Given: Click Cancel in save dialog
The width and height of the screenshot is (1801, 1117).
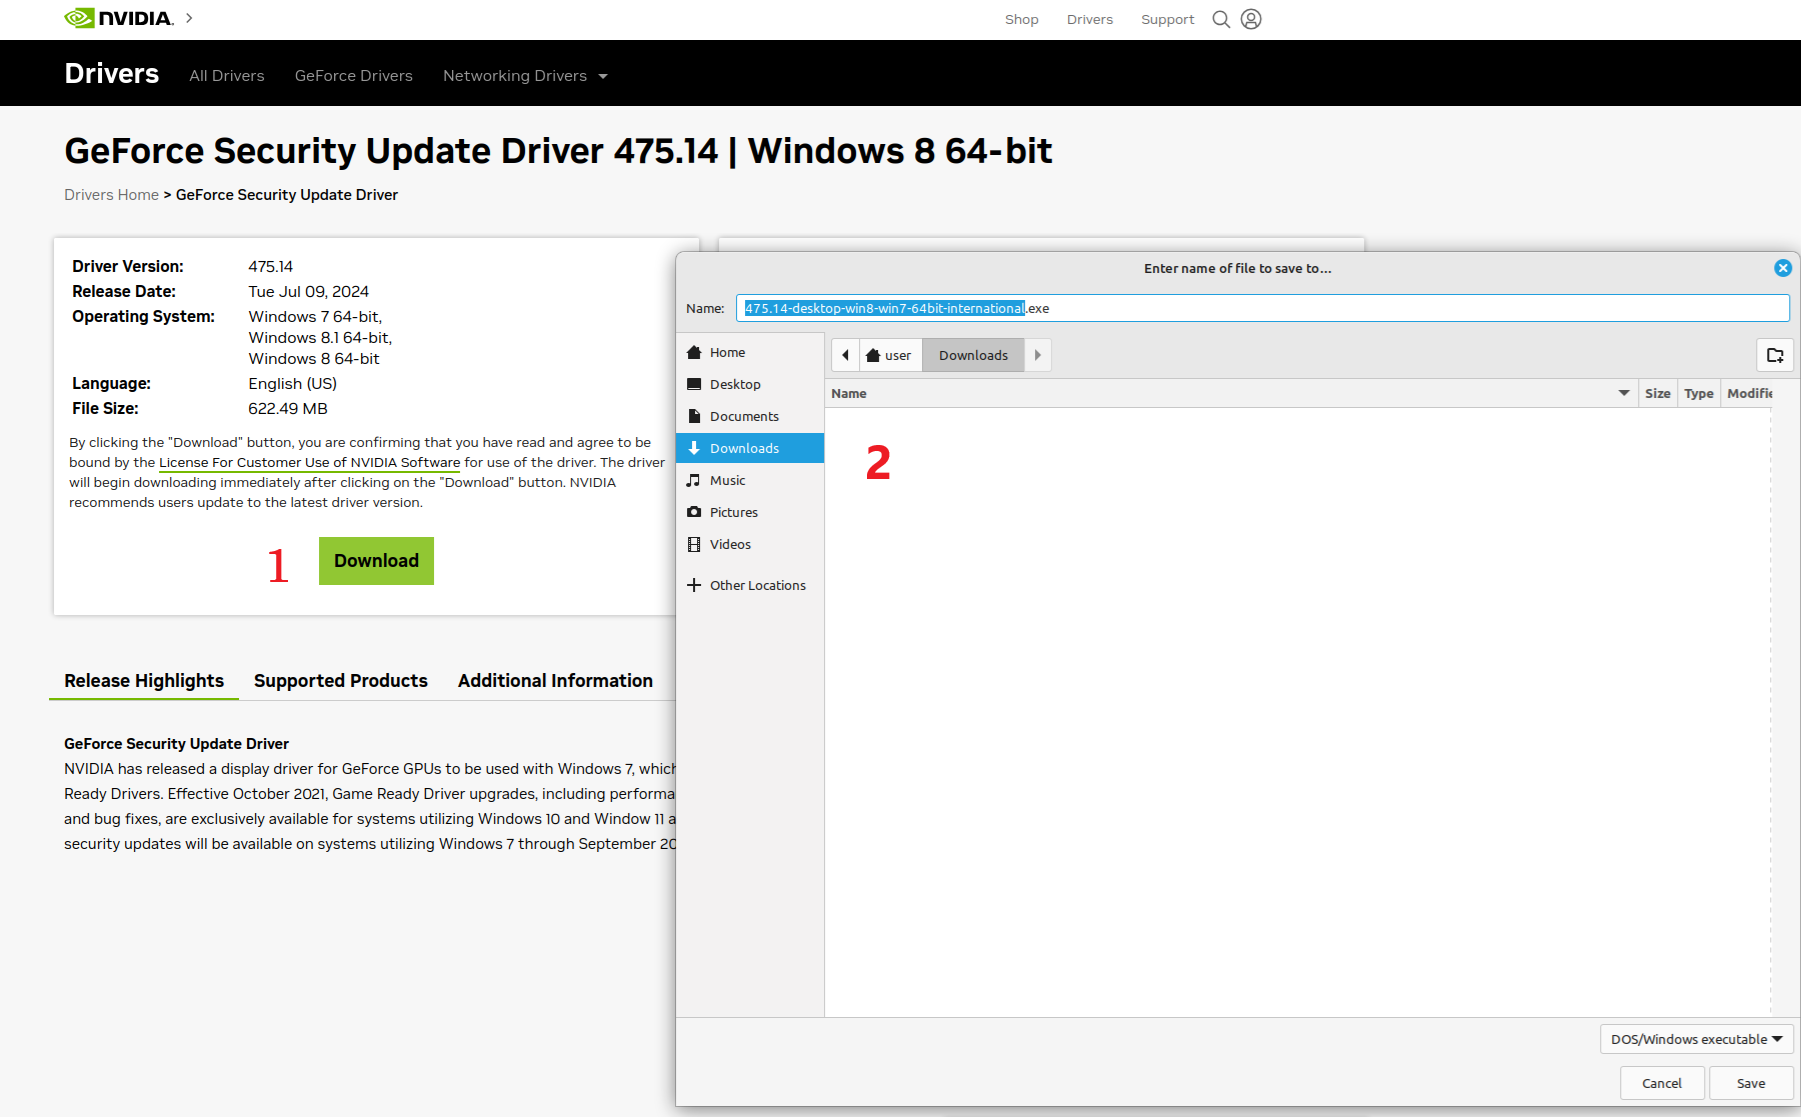Looking at the screenshot, I should (x=1661, y=1083).
